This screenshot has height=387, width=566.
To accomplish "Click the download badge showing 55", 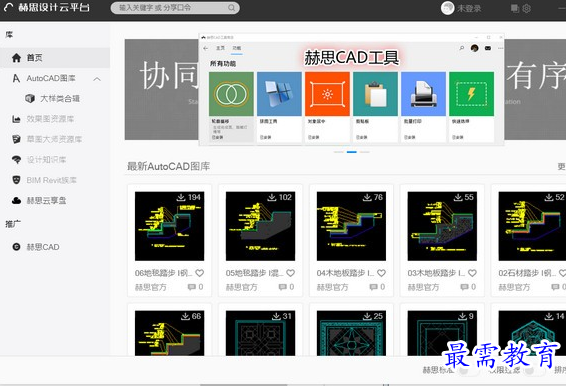I will pyautogui.click(x=464, y=197).
